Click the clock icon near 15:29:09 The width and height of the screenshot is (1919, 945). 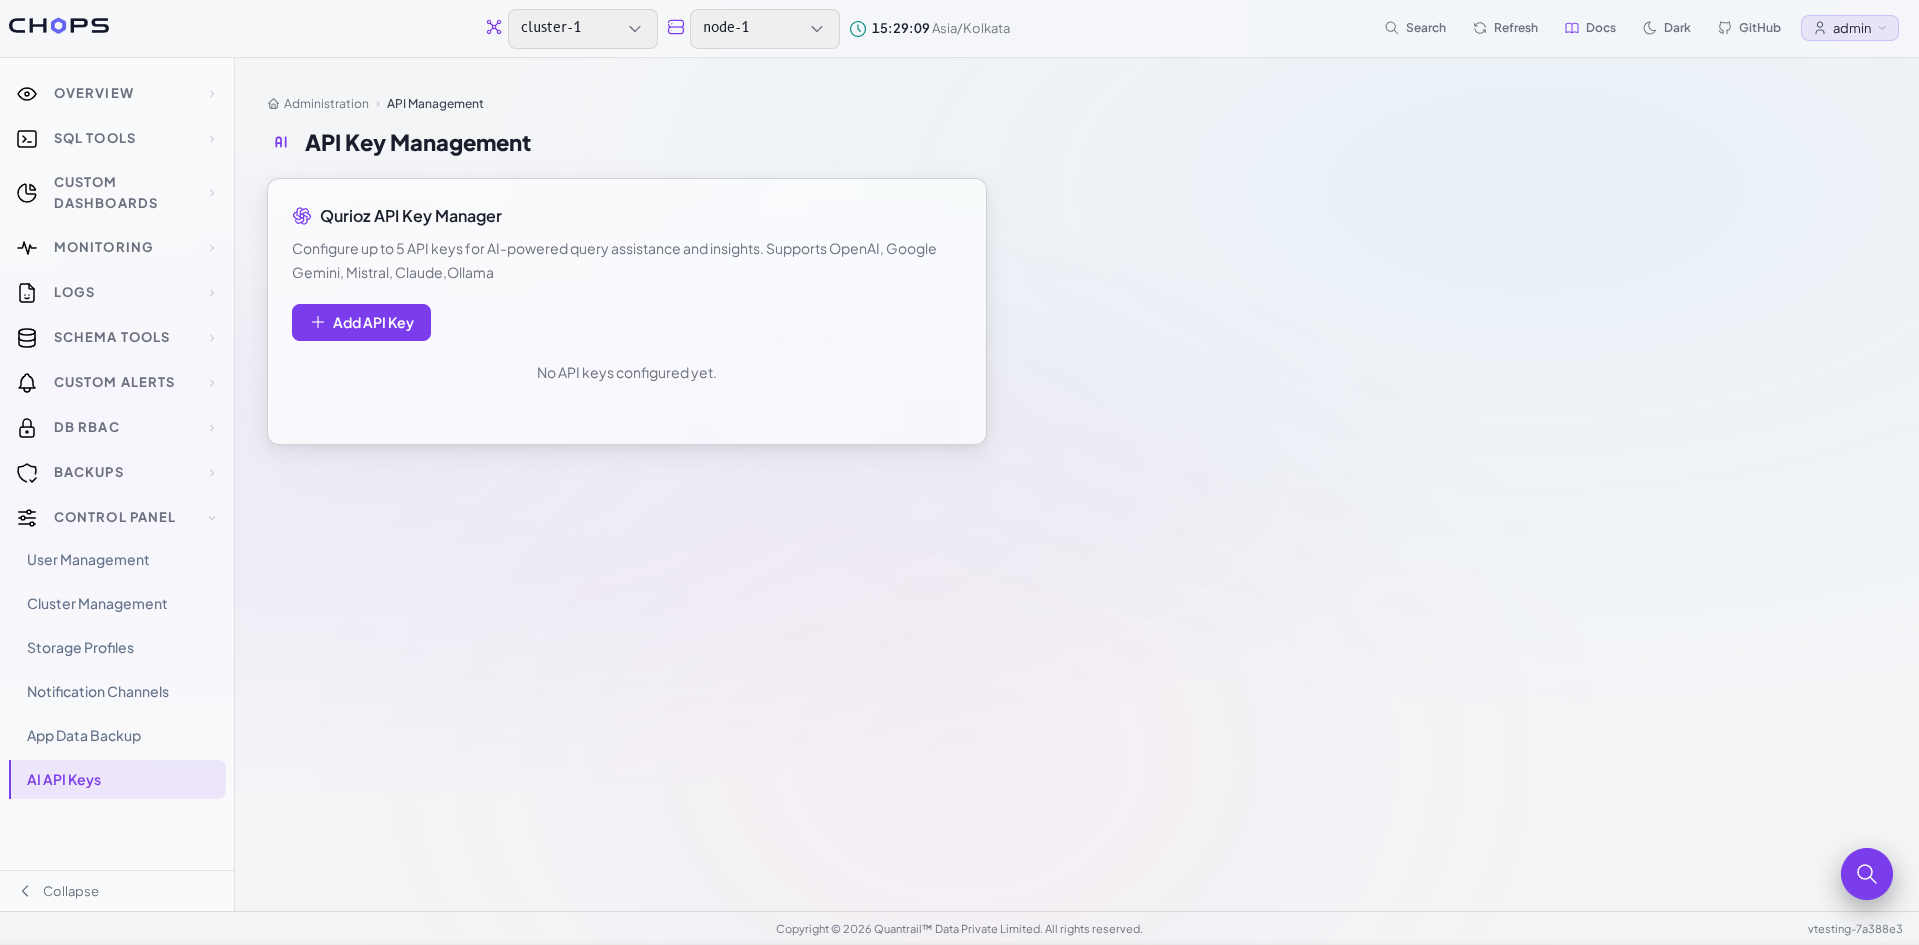pyautogui.click(x=858, y=29)
